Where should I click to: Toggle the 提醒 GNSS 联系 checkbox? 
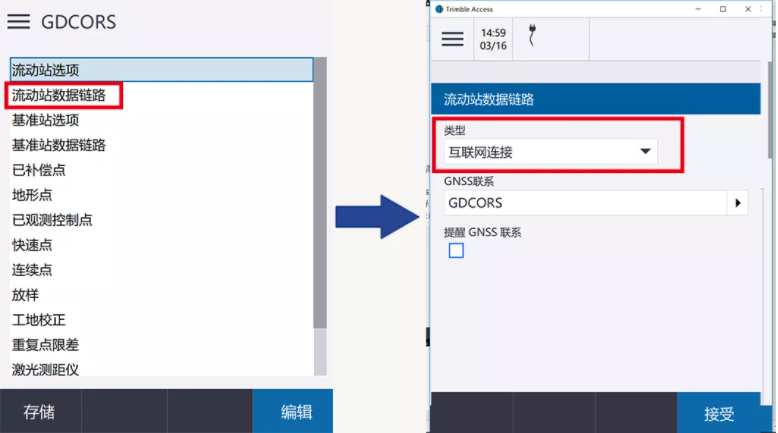click(x=456, y=251)
